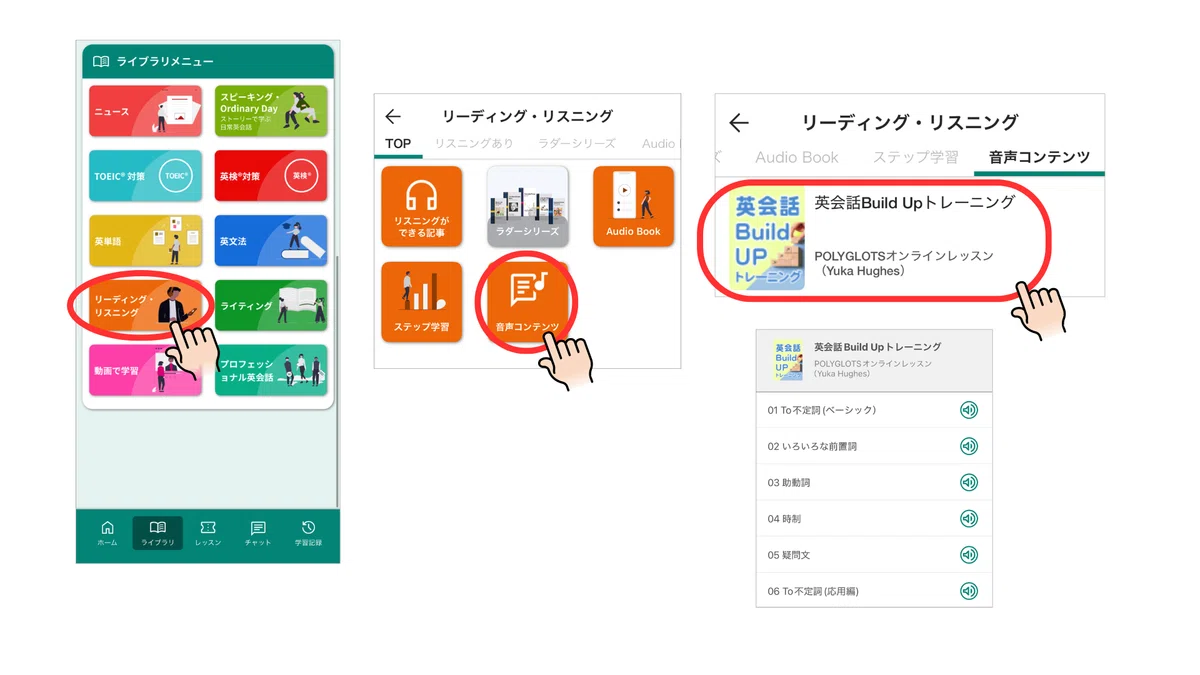This screenshot has height=675, width=1200.
Task: Open レッスン in bottom navigation
Action: tap(208, 534)
